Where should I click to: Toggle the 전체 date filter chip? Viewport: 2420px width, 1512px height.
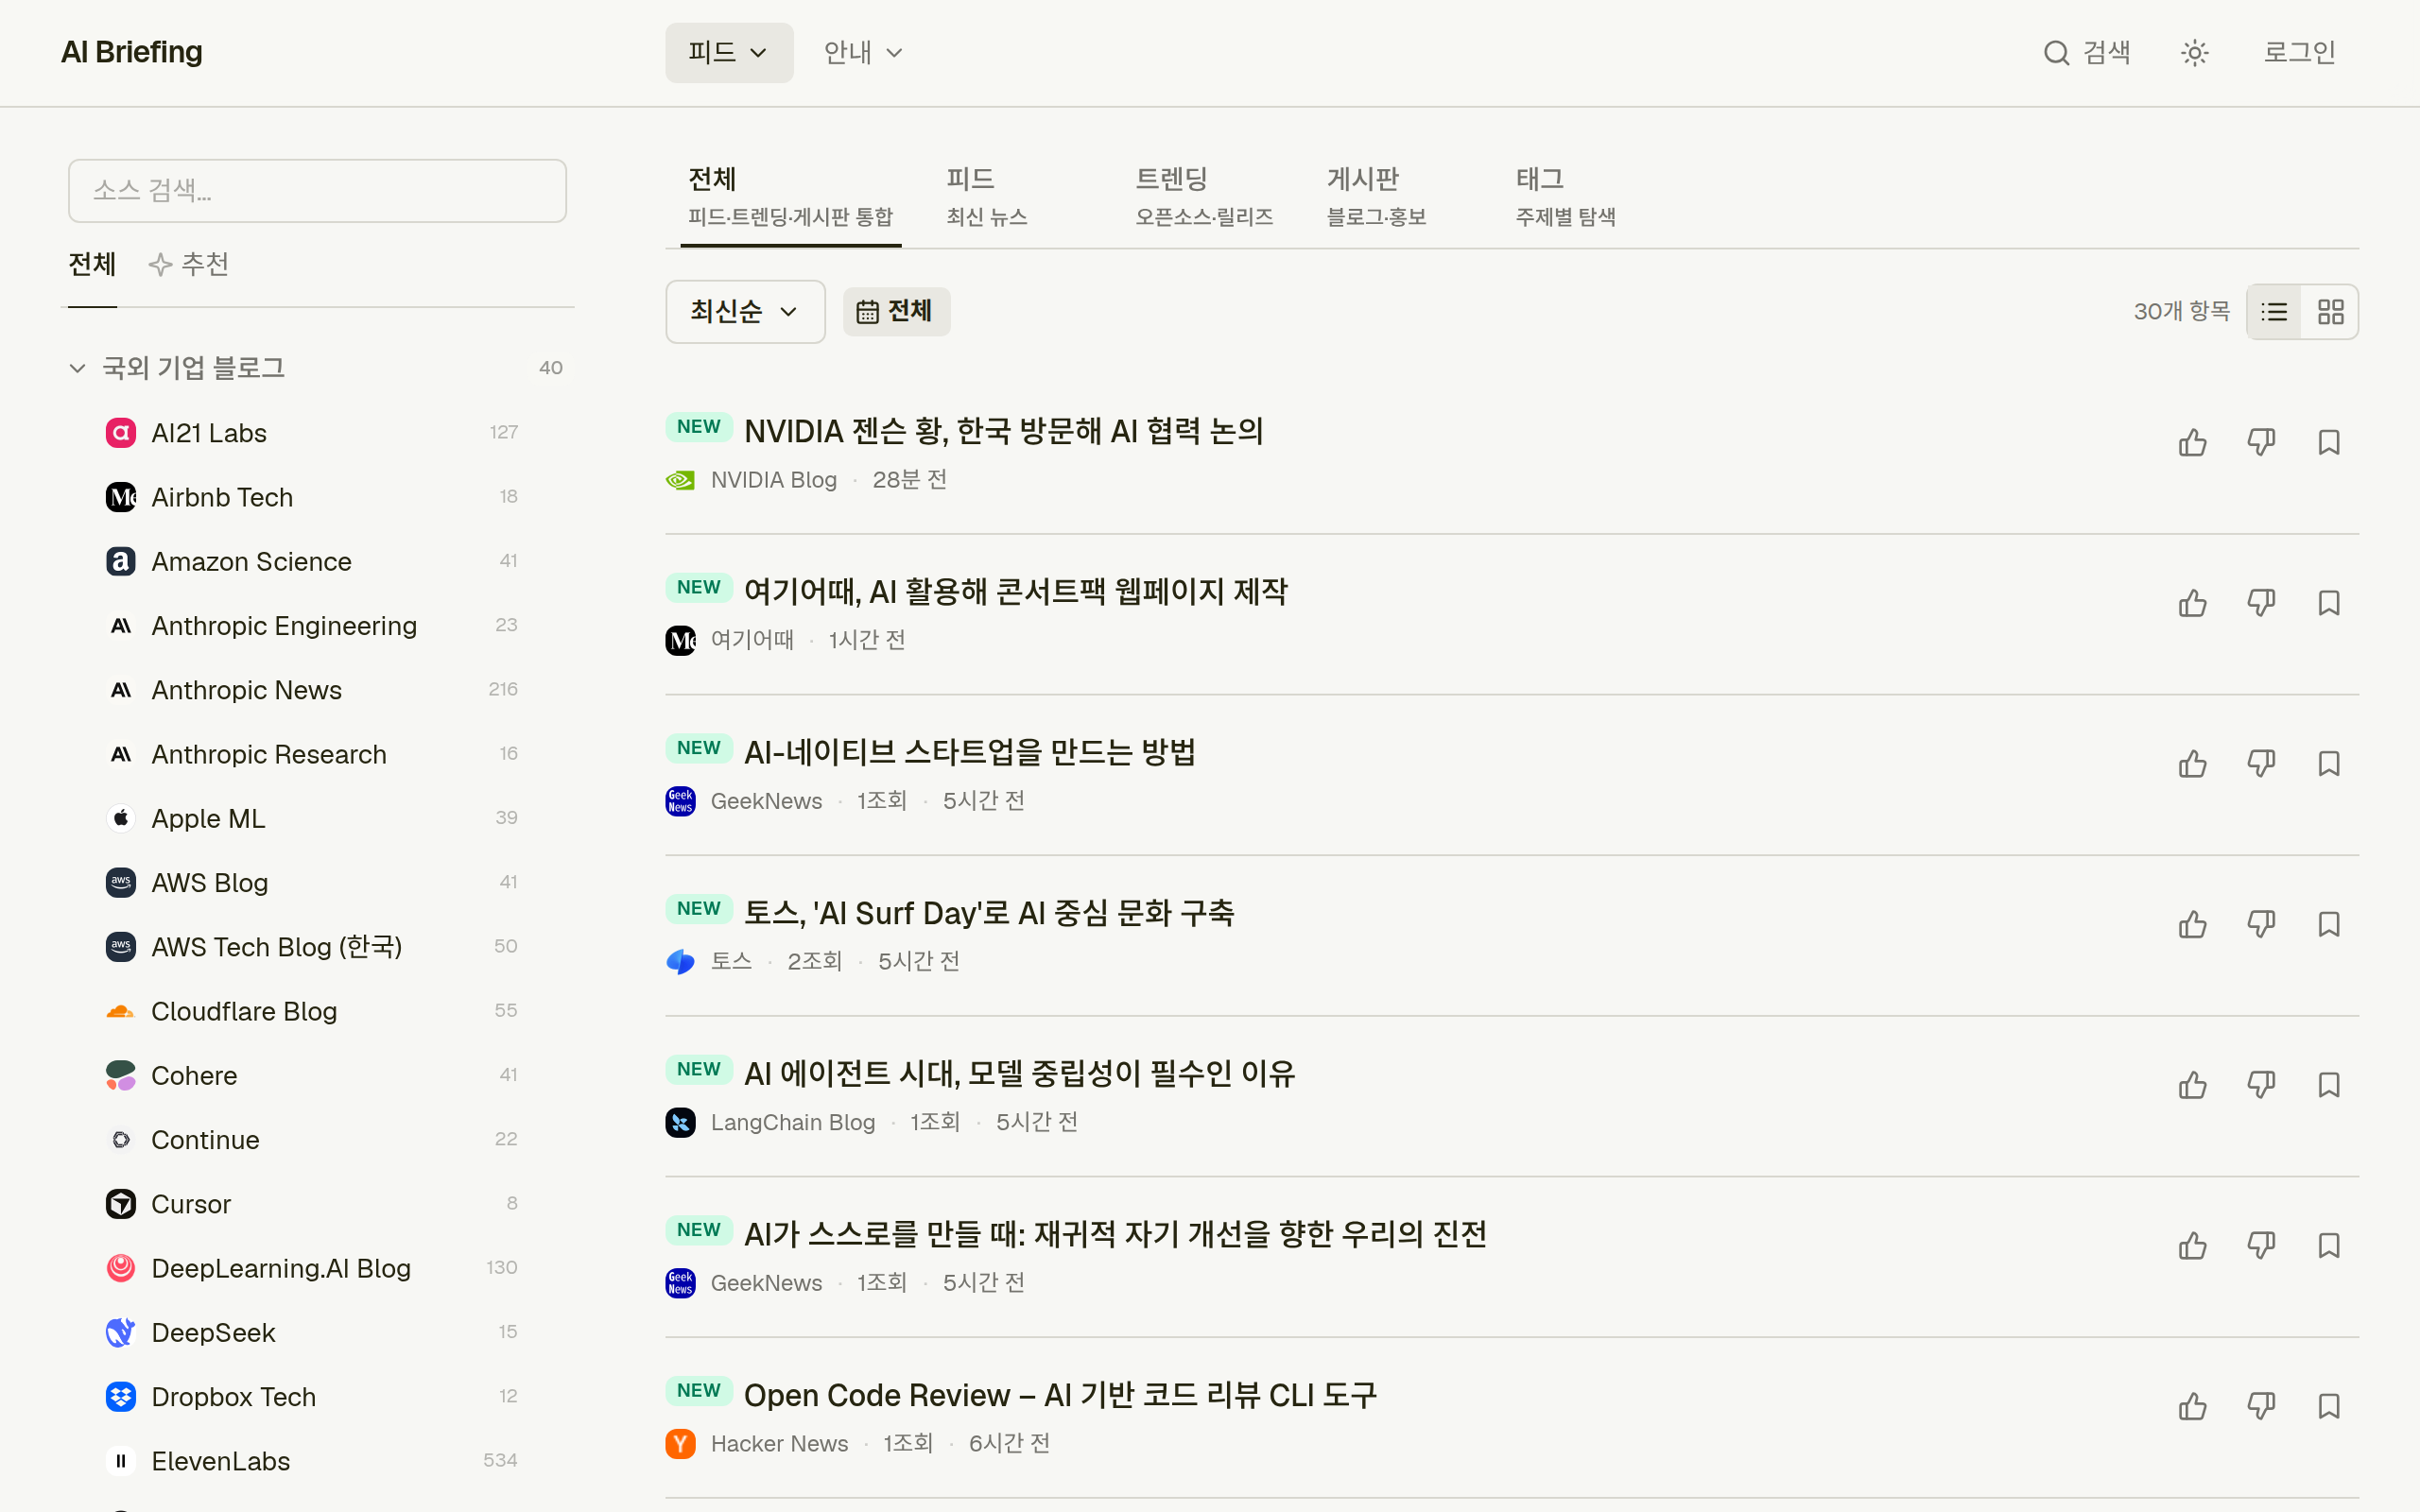[896, 312]
